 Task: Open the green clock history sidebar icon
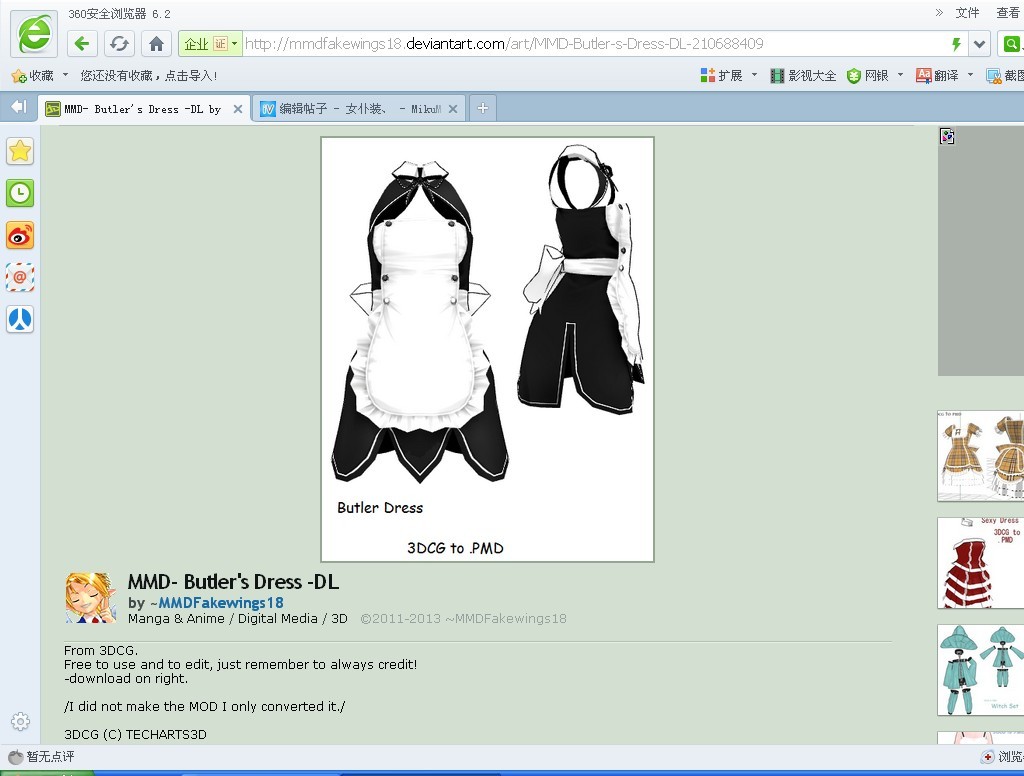20,193
